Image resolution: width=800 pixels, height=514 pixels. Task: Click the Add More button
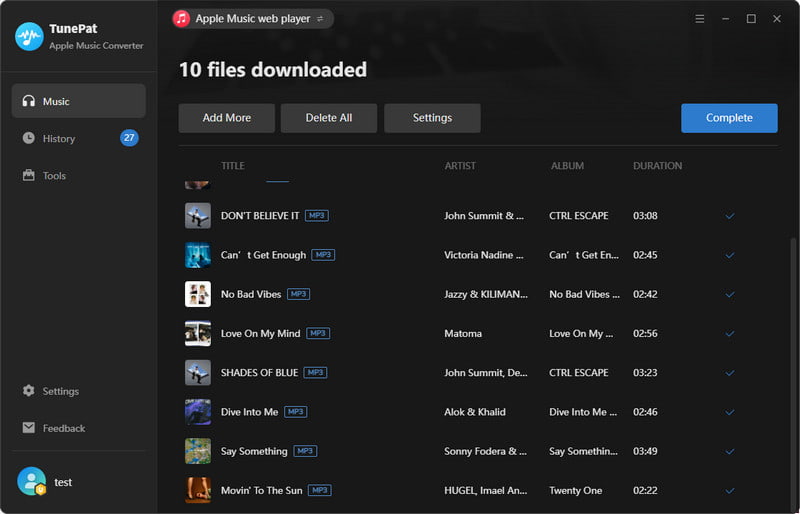tap(227, 118)
